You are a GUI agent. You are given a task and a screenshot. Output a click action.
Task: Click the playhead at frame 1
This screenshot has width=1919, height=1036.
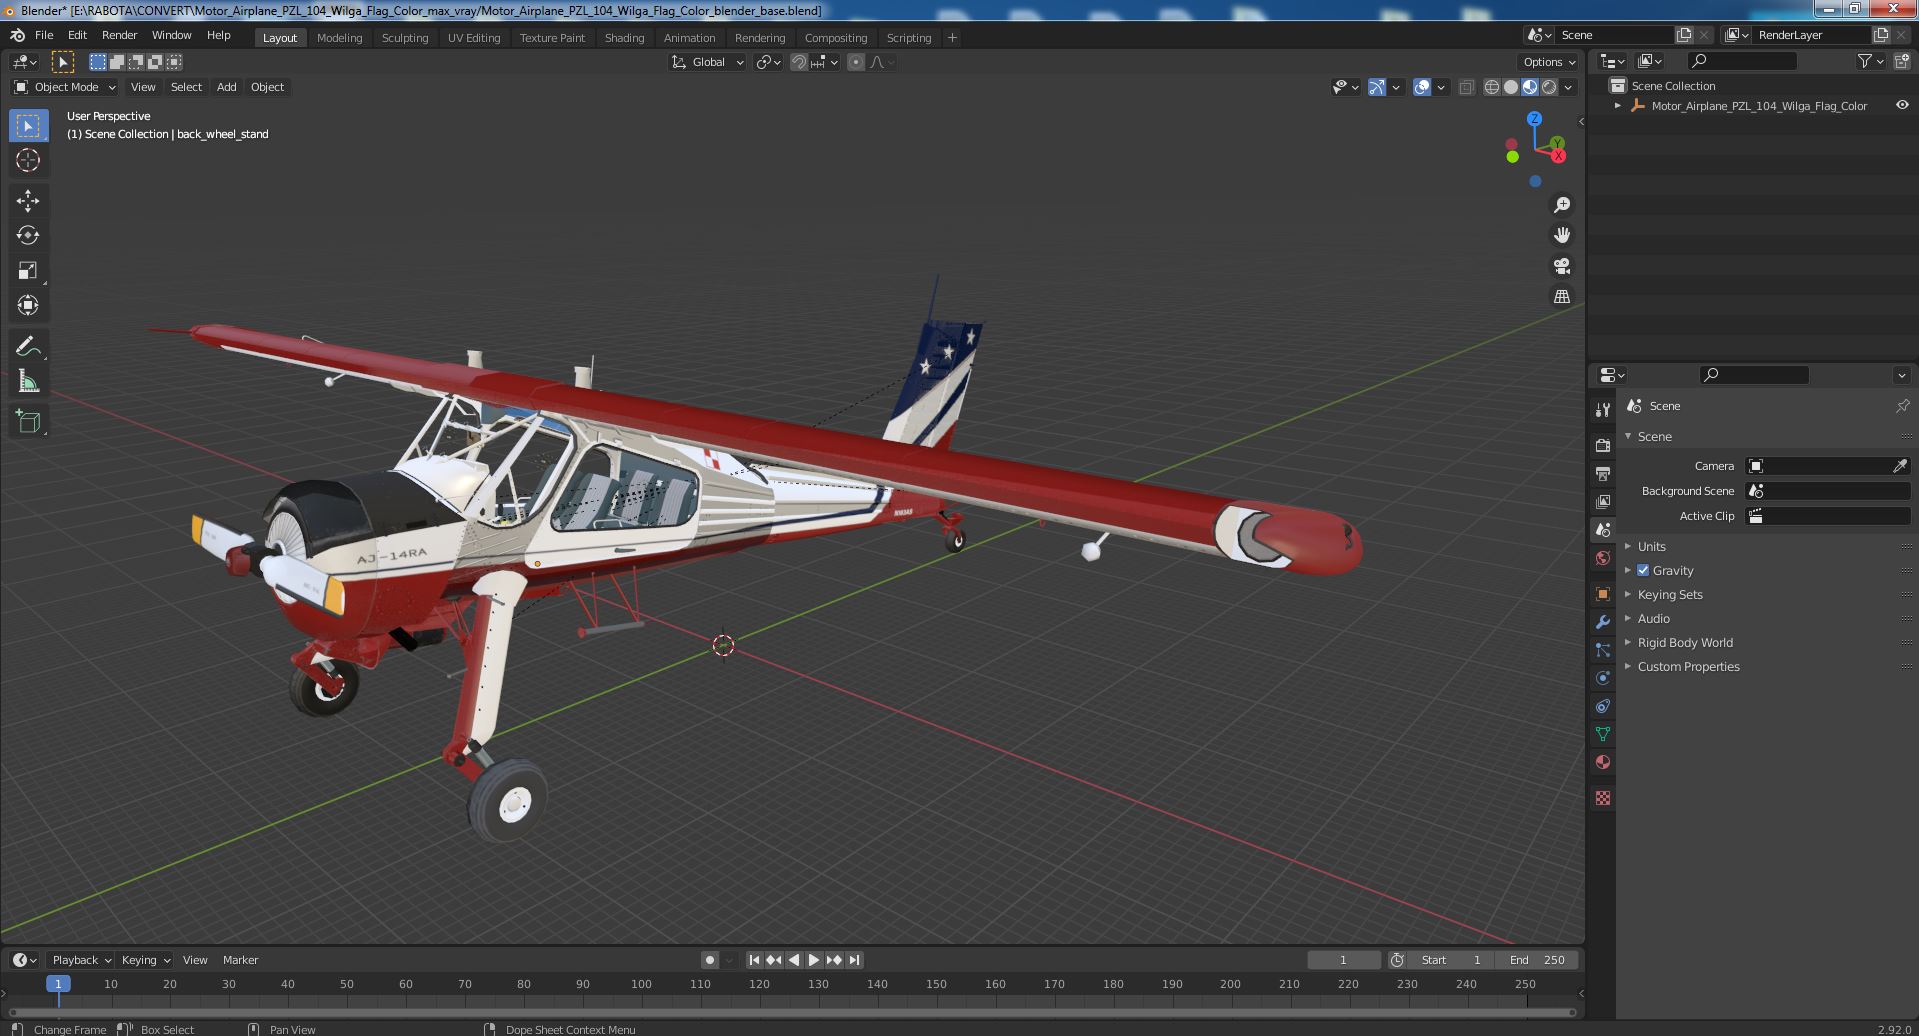click(58, 984)
